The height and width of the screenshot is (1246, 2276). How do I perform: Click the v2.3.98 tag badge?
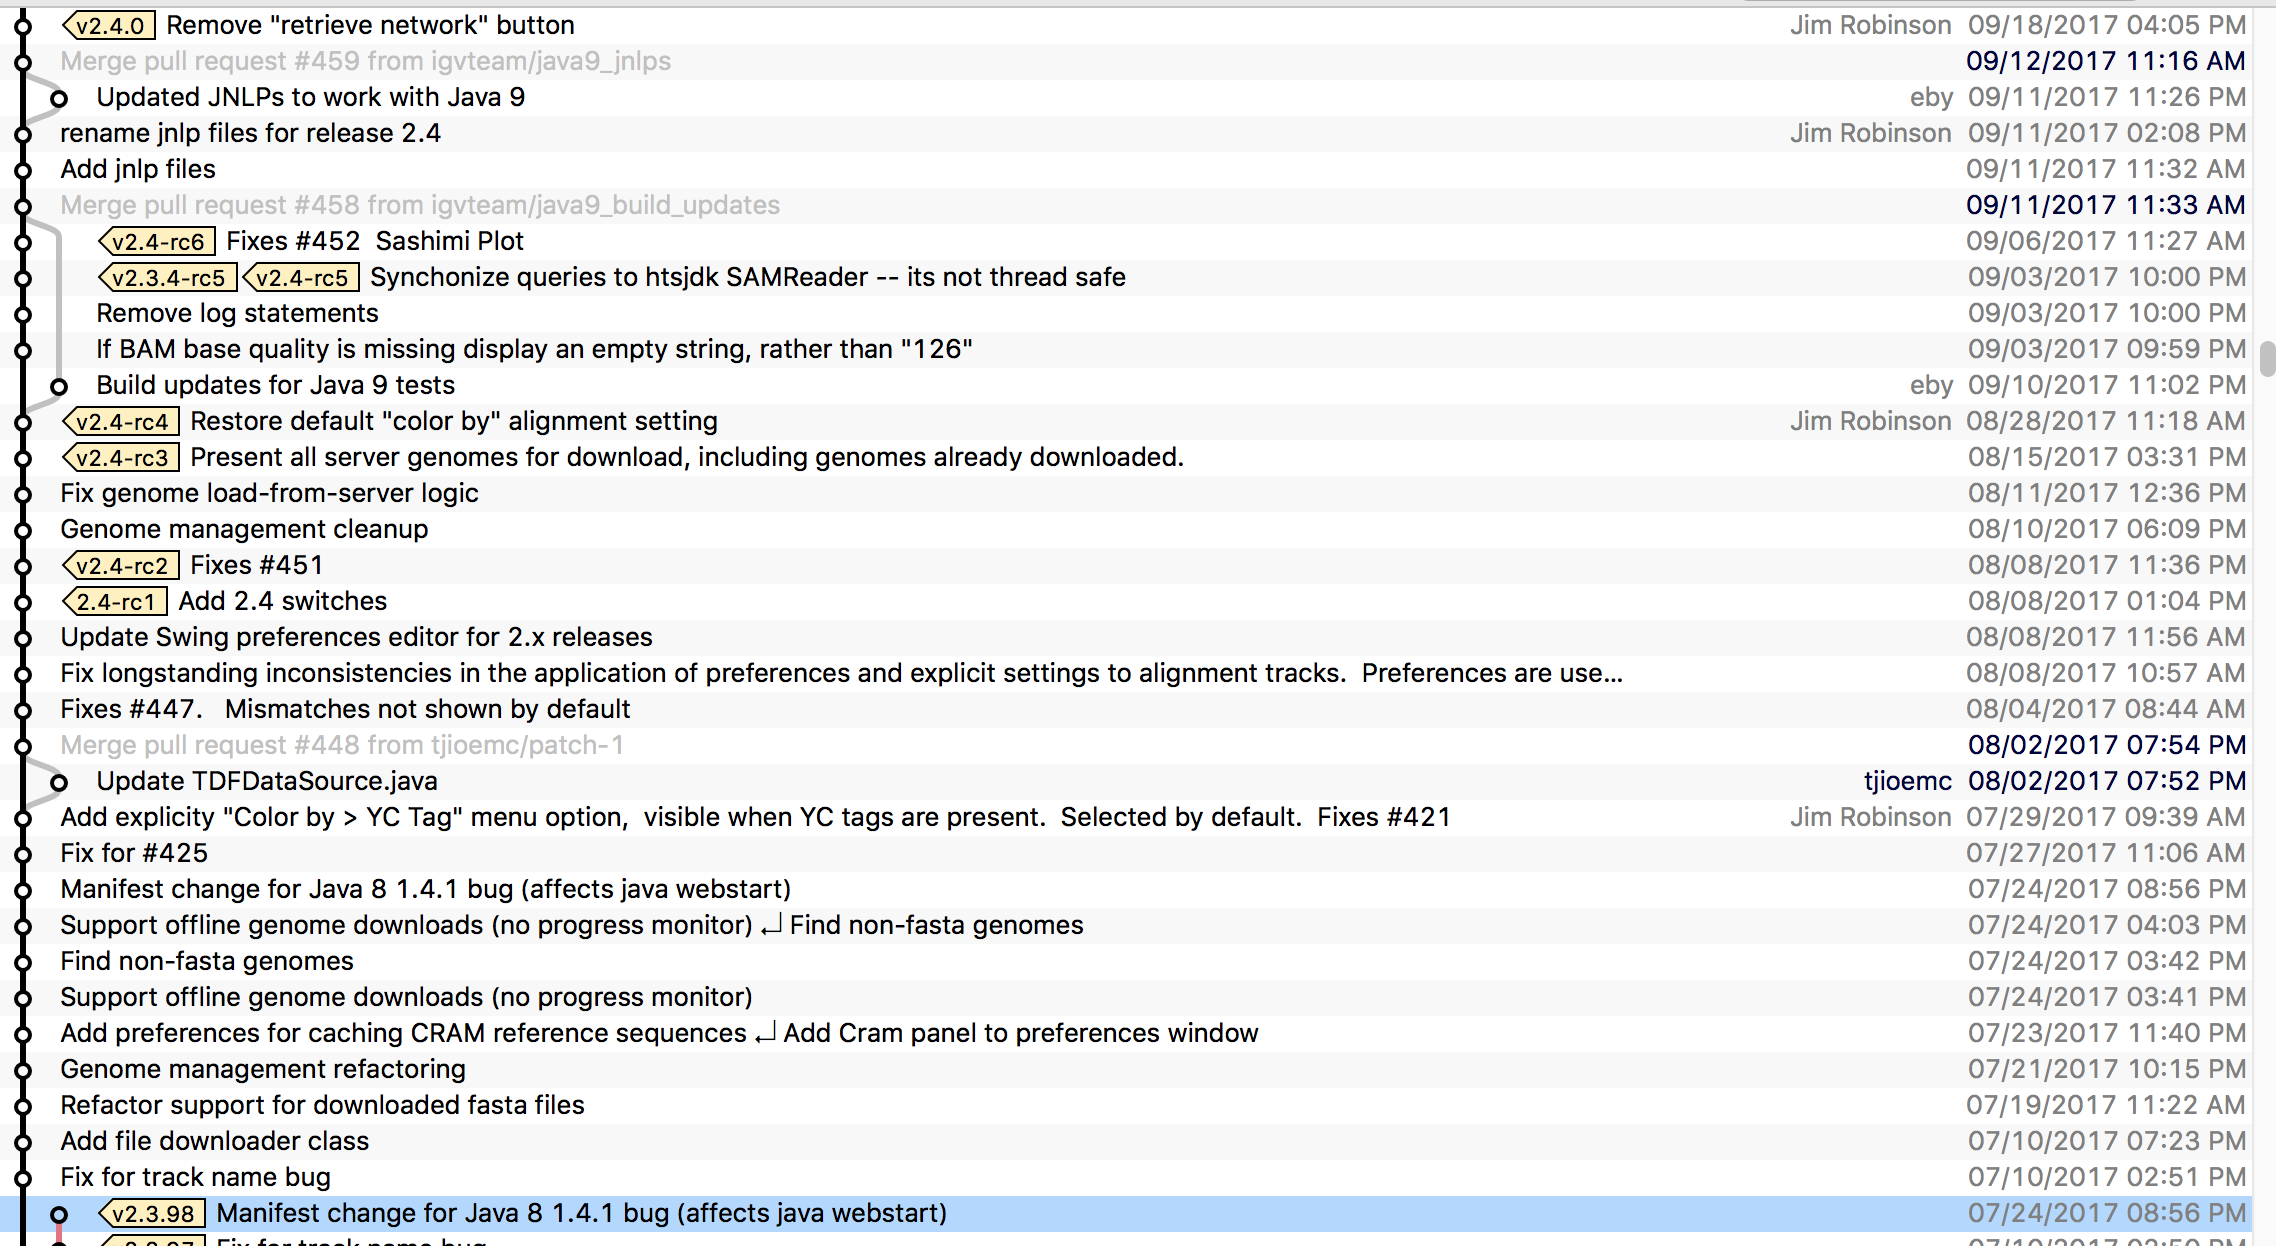152,1213
